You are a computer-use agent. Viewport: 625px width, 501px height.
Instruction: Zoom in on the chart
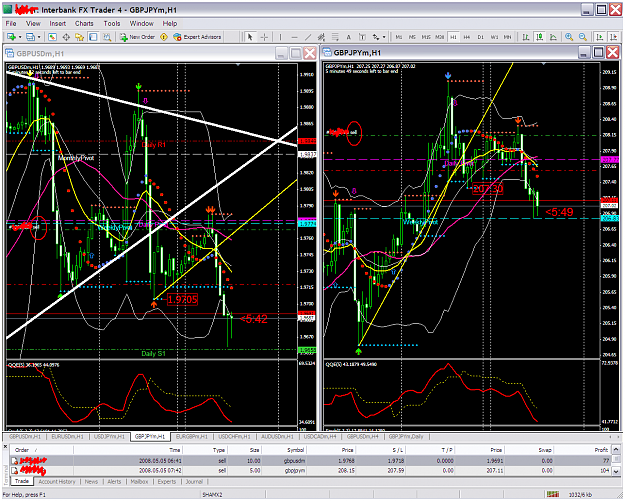click(x=569, y=37)
